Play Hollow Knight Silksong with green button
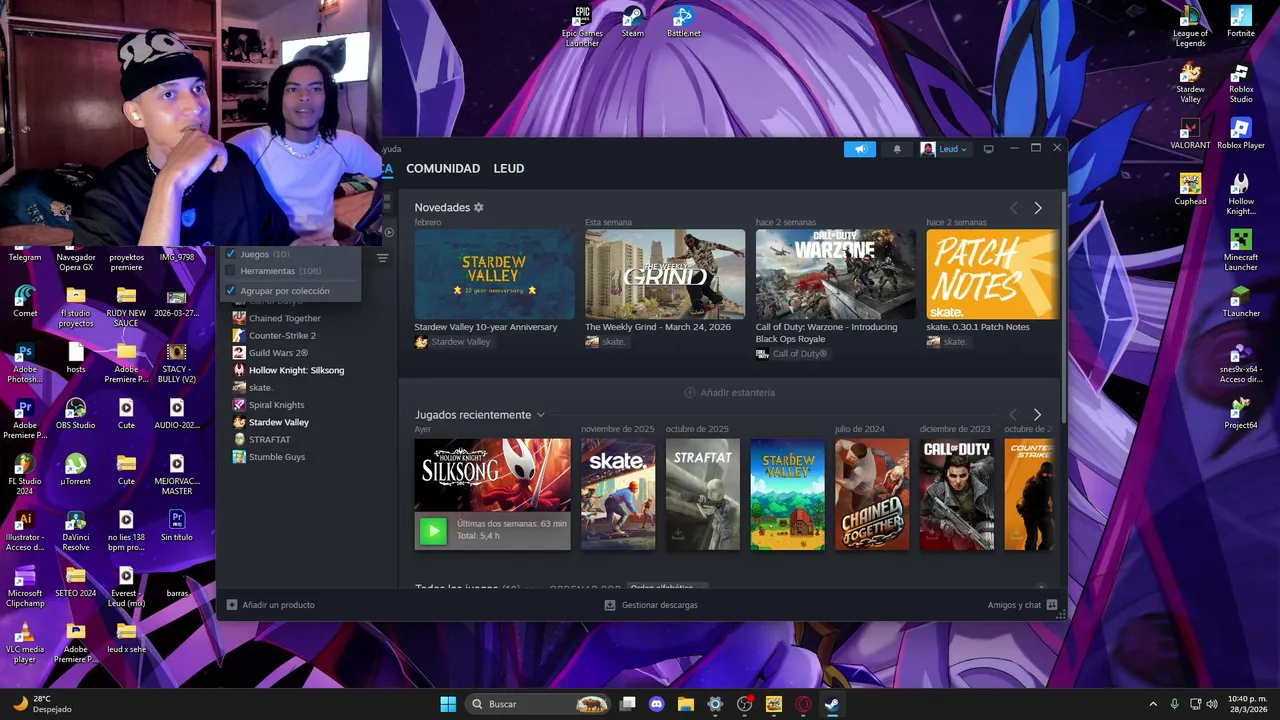 [x=433, y=531]
